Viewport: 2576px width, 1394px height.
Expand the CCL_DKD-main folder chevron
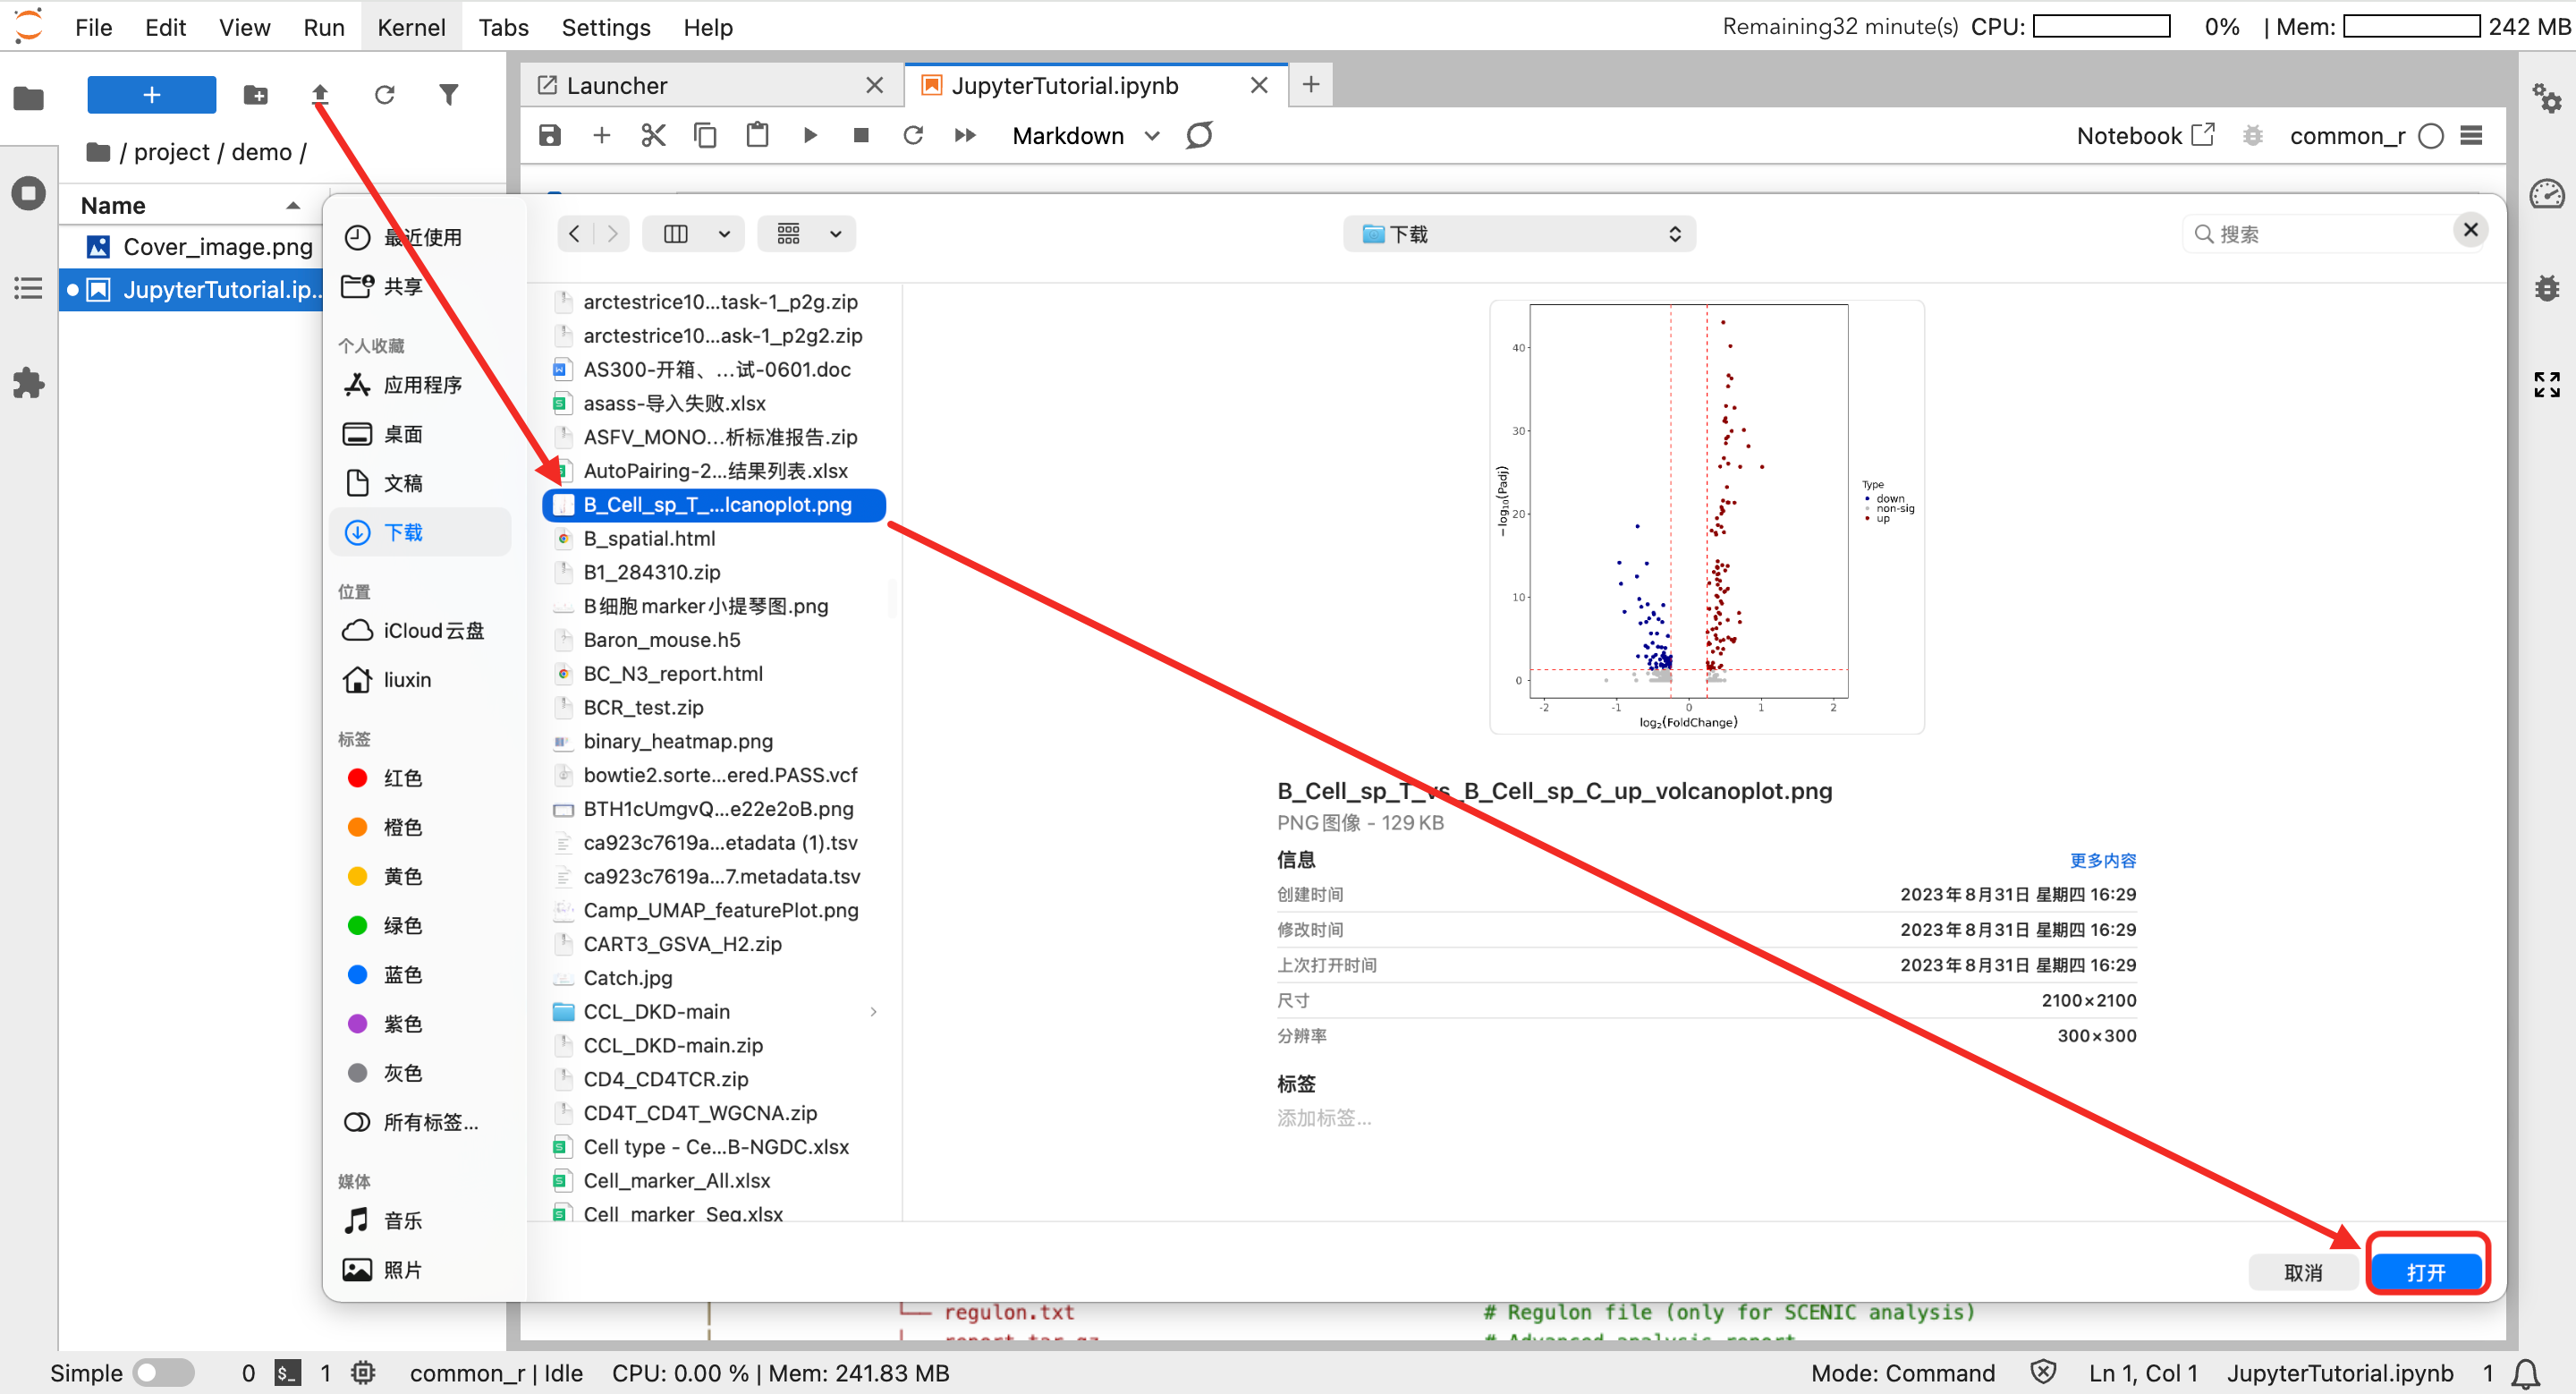[873, 1011]
